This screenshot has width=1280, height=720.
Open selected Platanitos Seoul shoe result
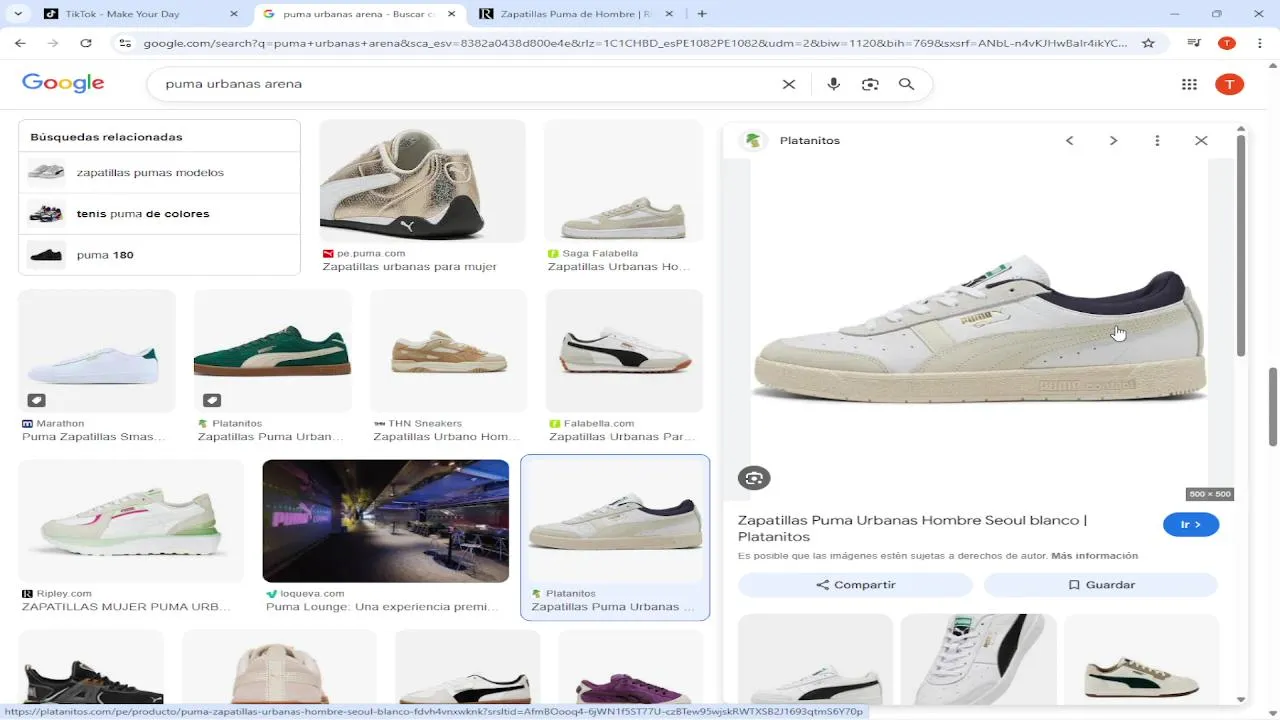coord(615,521)
